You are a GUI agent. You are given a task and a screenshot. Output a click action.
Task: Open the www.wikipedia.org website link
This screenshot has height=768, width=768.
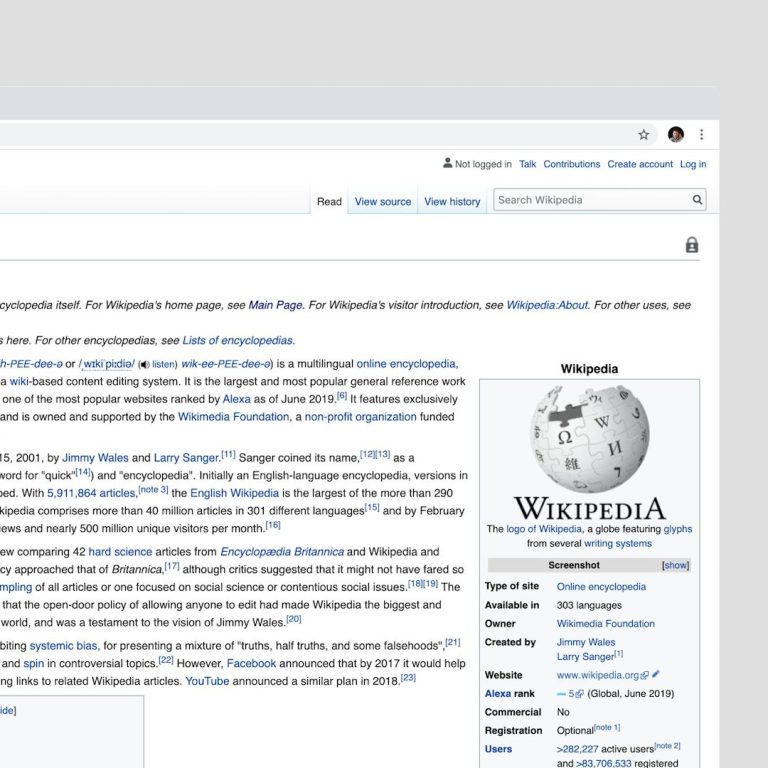click(597, 675)
